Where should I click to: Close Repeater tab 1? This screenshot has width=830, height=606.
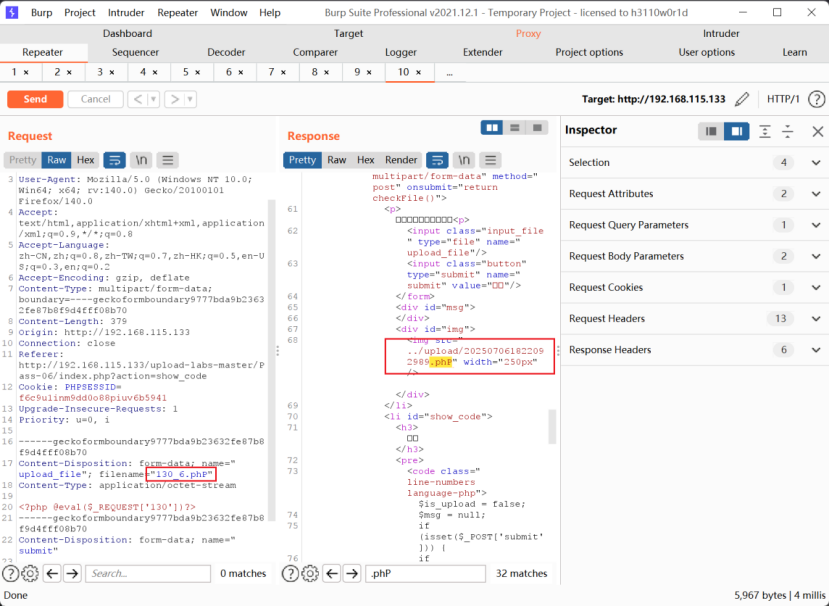click(26, 73)
